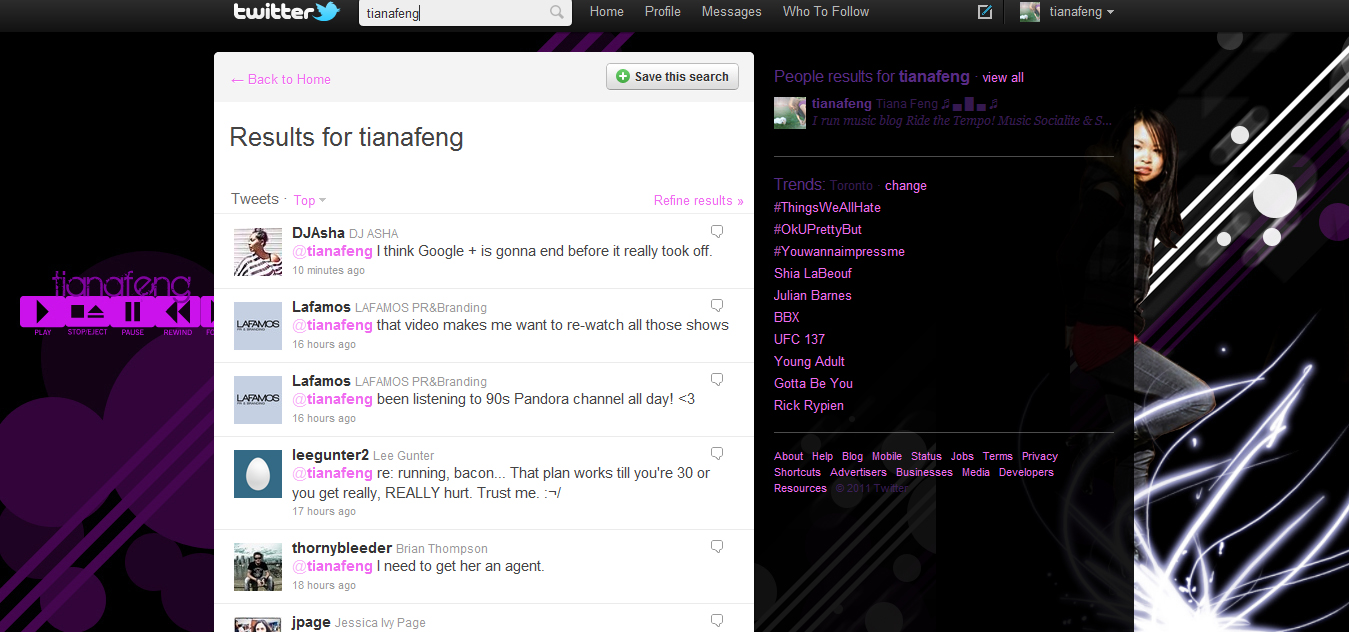Screen dimensions: 1349x632
Task: Change the Toronto trends location
Action: click(905, 186)
